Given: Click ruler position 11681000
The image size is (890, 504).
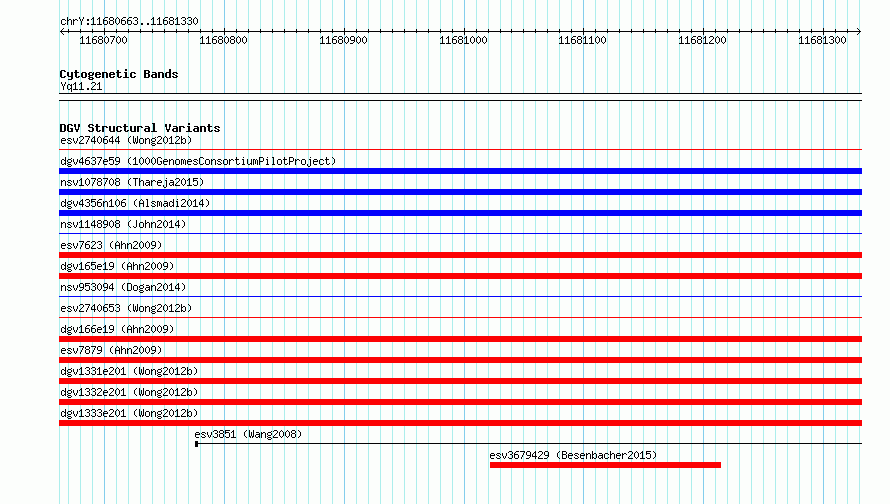Looking at the screenshot, I should pos(463,40).
